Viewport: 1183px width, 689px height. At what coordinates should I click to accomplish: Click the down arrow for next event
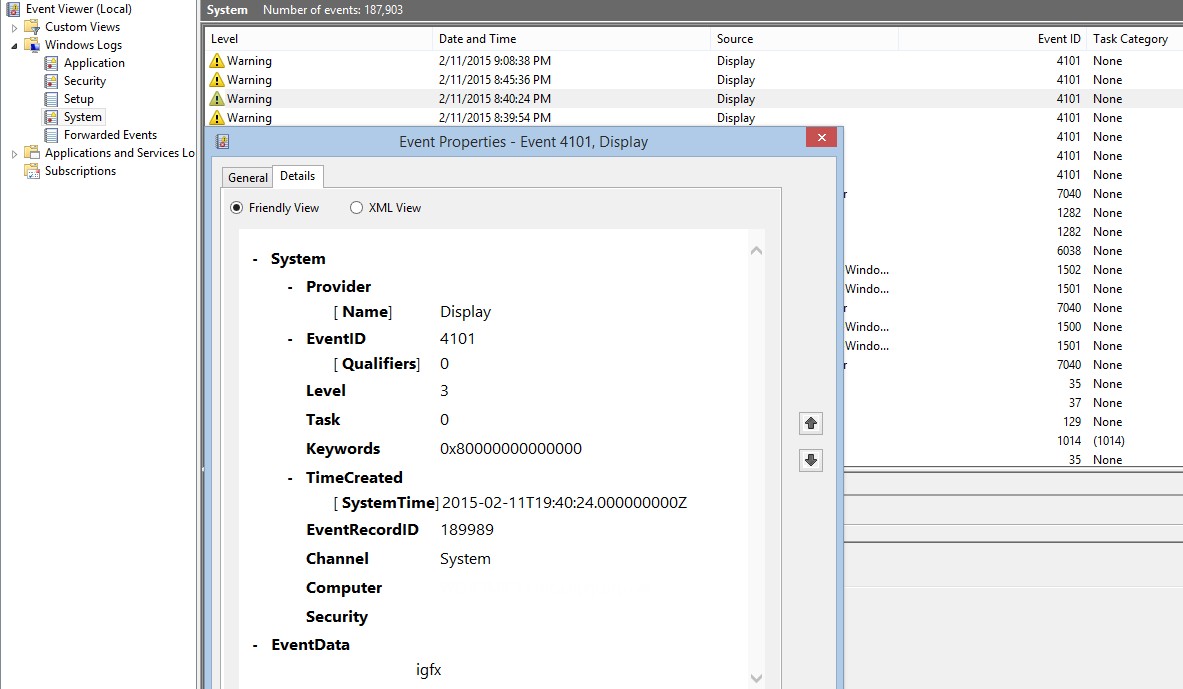(811, 460)
